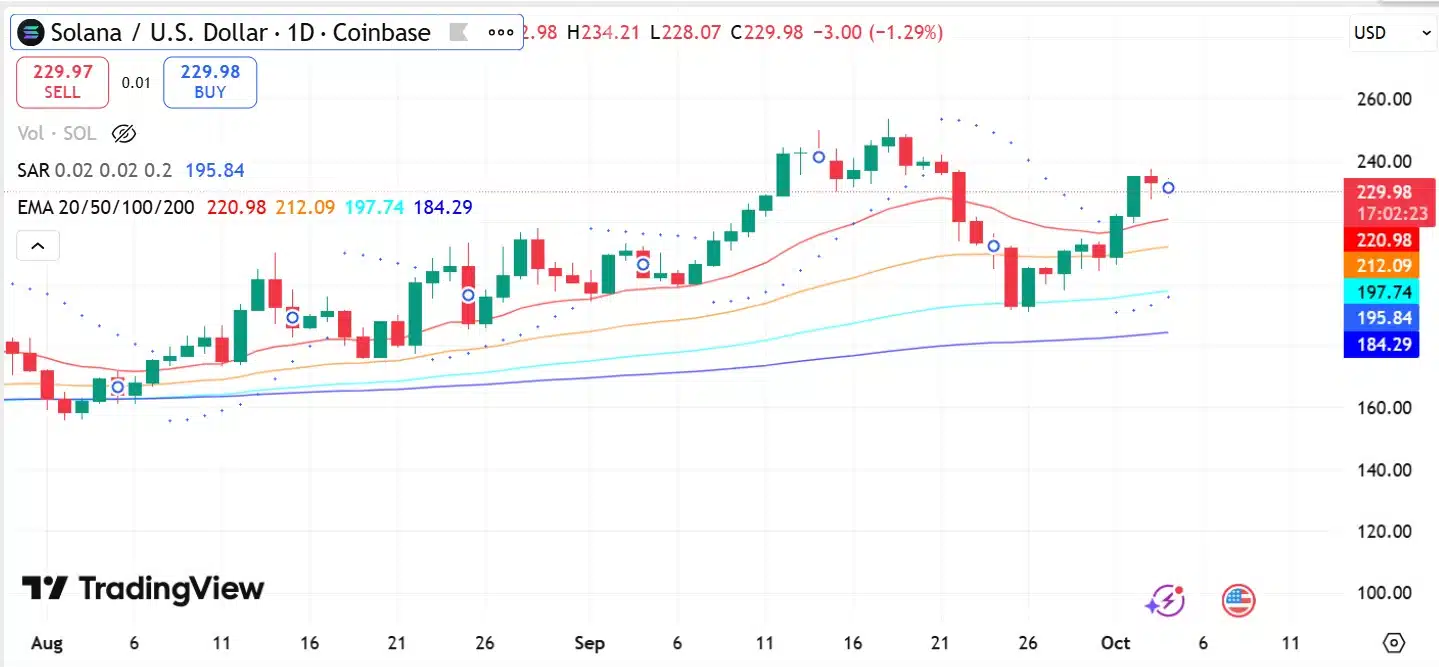Image resolution: width=1439 pixels, height=667 pixels.
Task: Click the orange 212.09 EMA price label
Action: 1385,266
